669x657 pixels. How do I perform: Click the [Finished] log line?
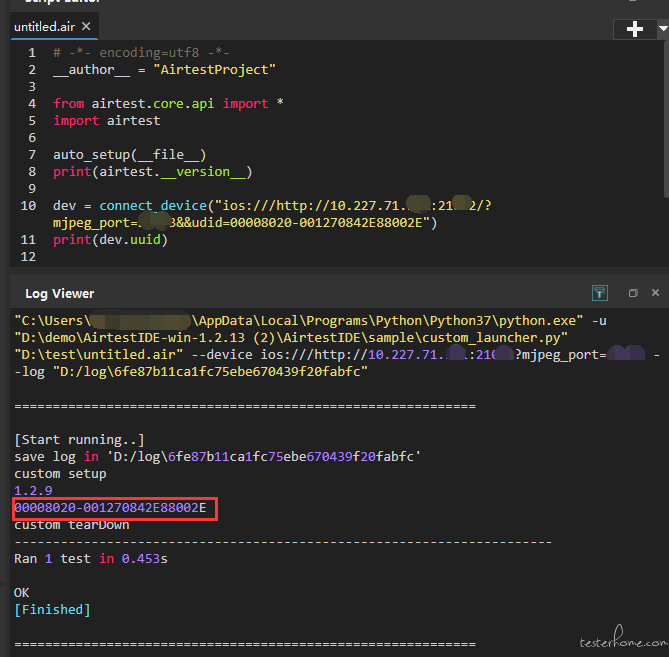52,610
